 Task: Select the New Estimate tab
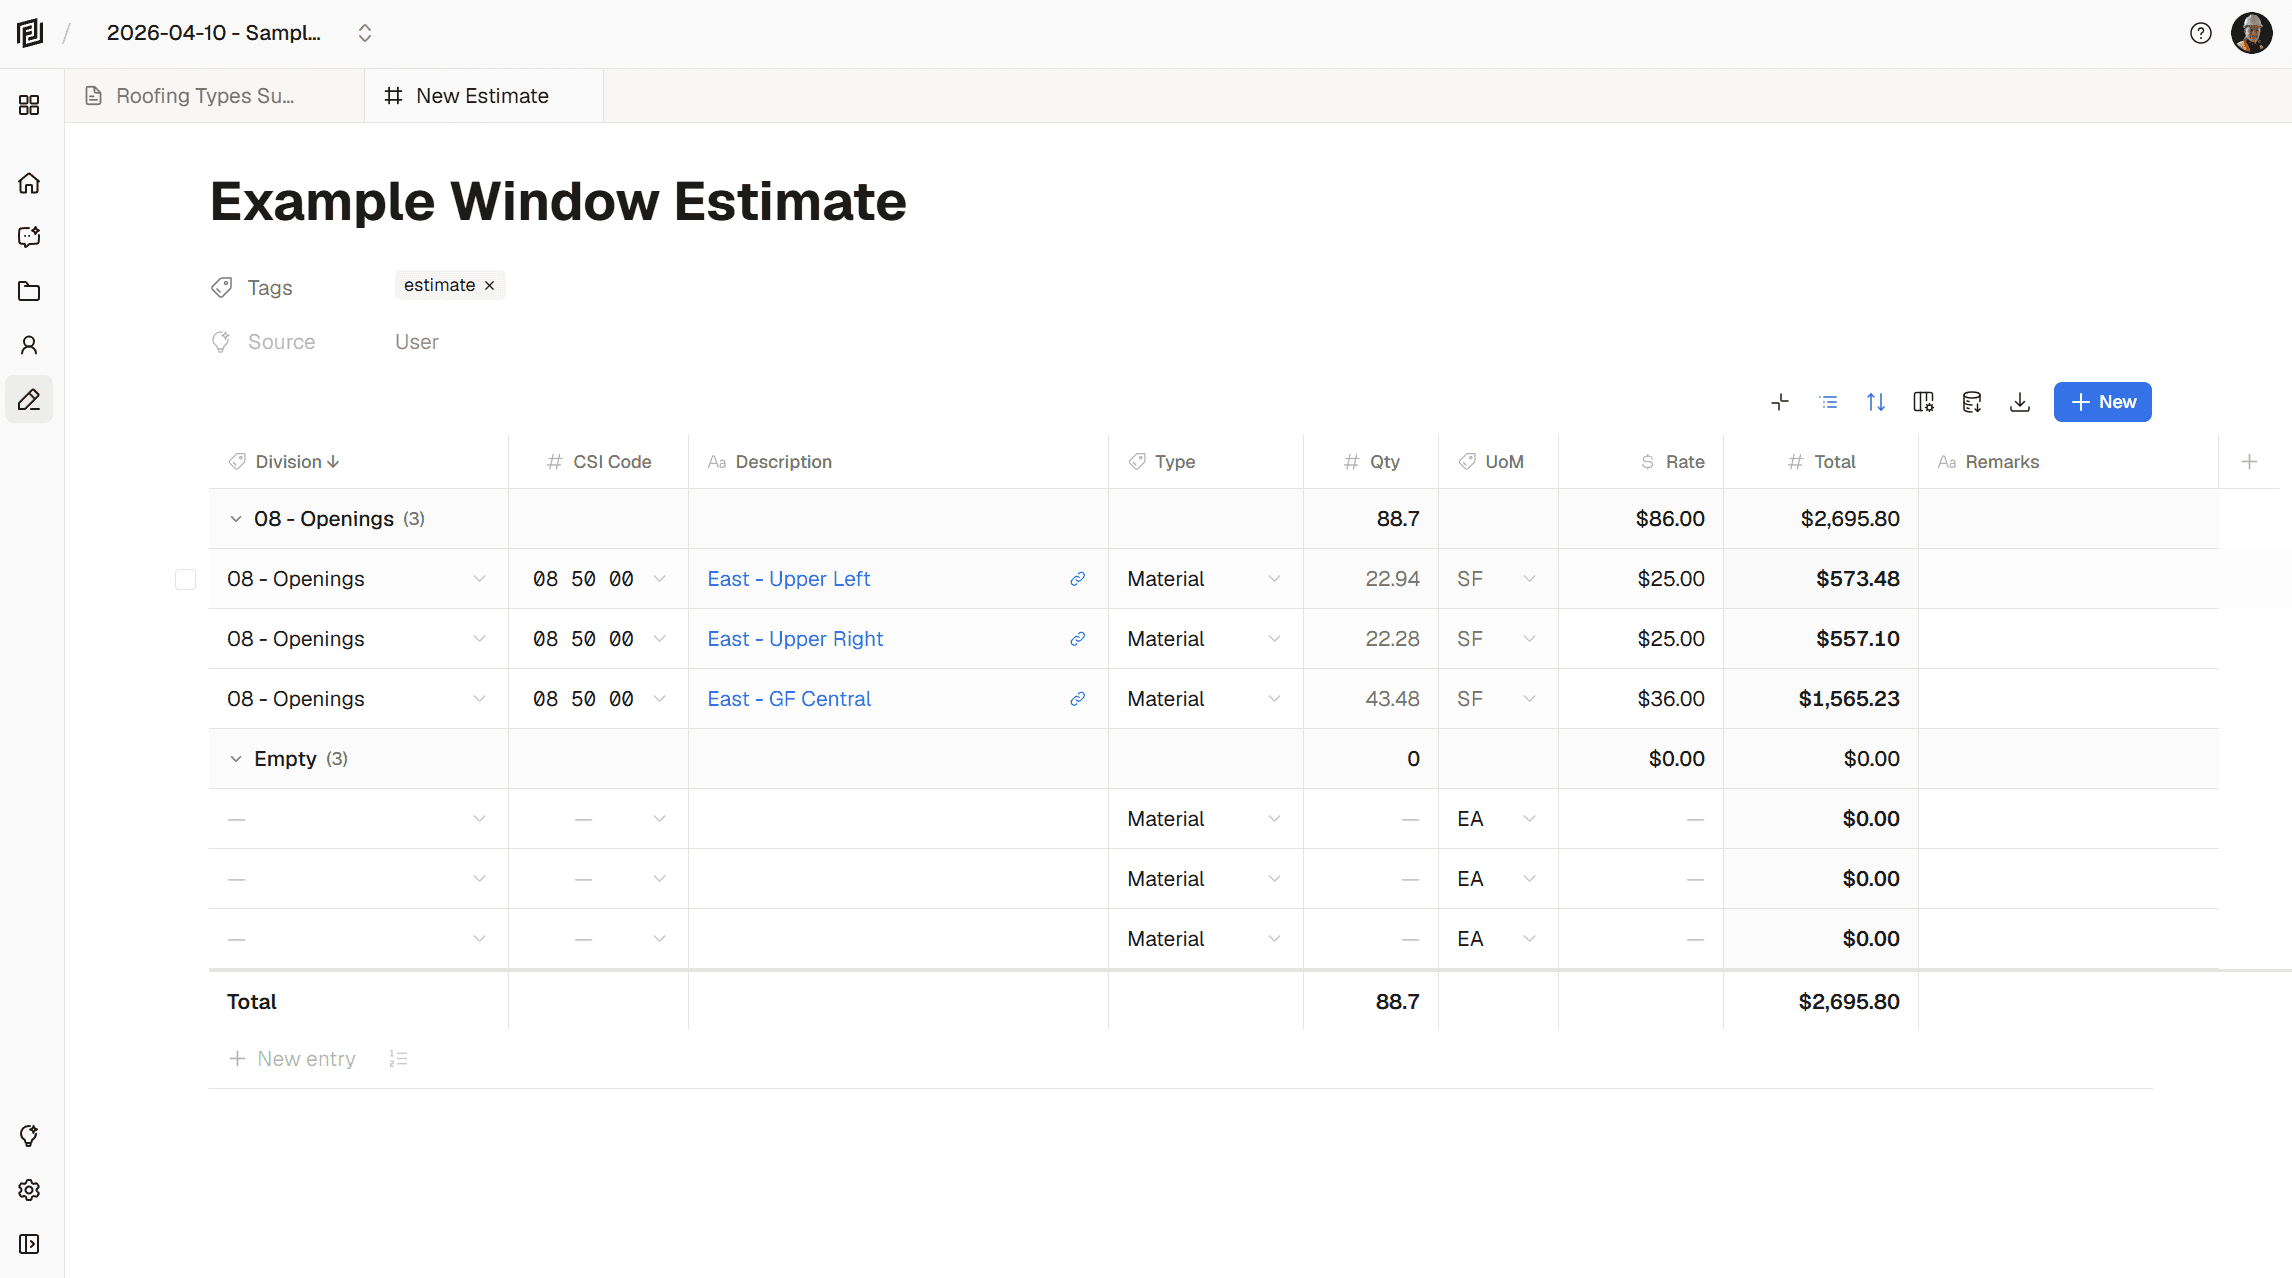click(482, 96)
